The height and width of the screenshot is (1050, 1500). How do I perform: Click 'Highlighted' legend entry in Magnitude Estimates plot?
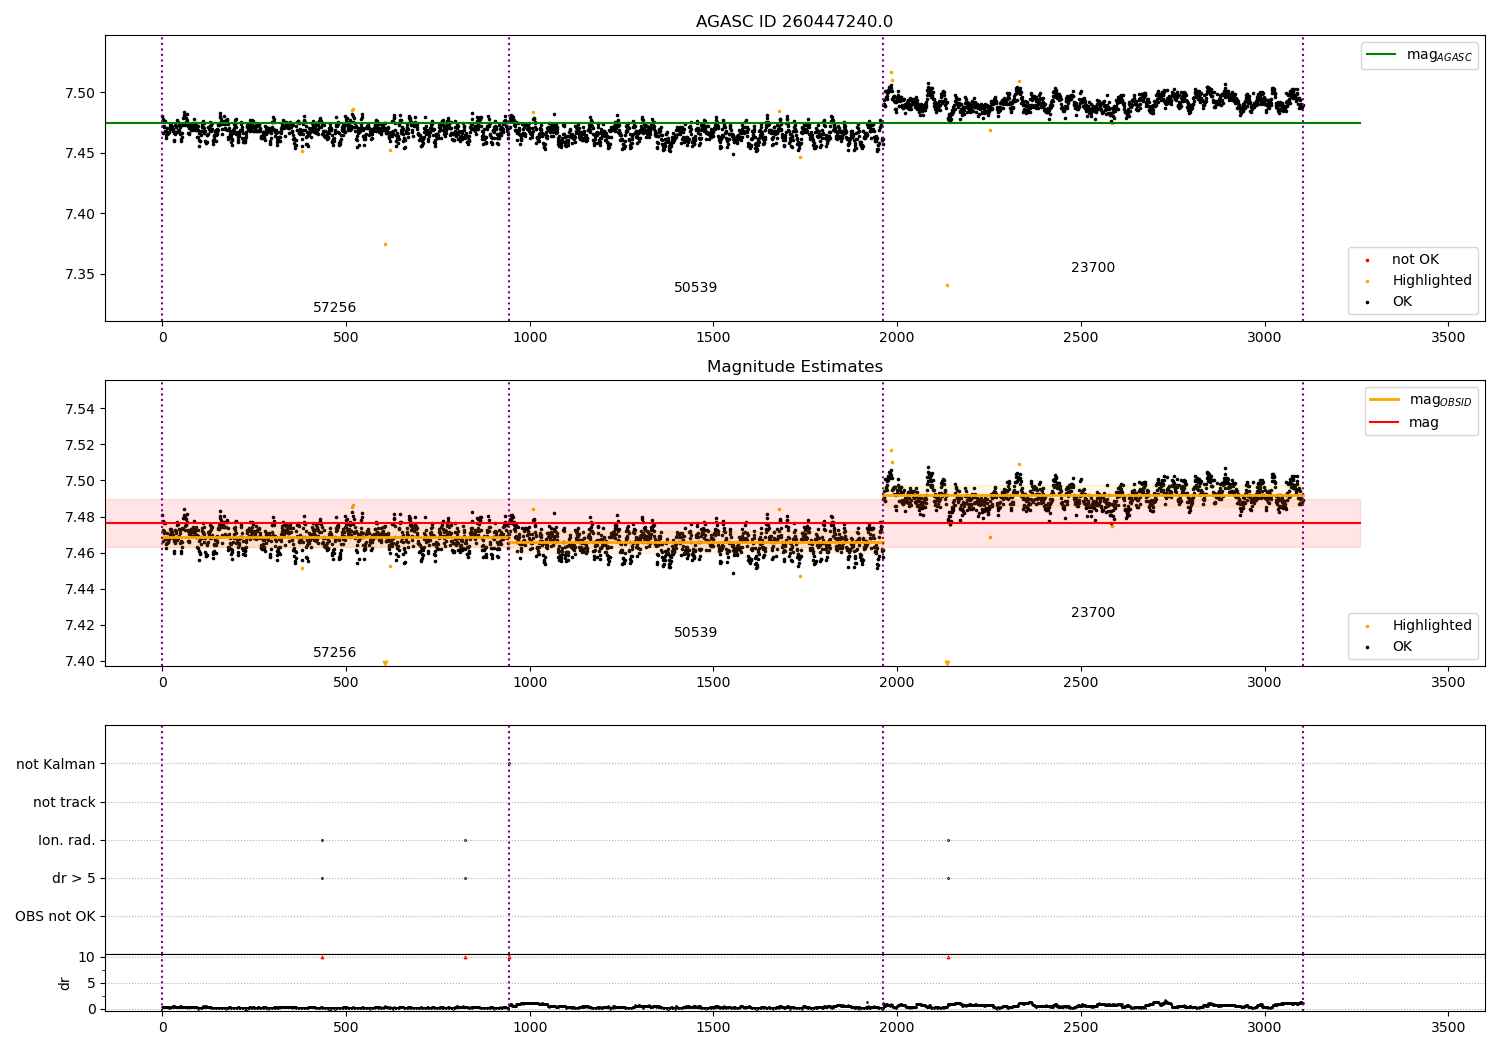pos(1420,626)
